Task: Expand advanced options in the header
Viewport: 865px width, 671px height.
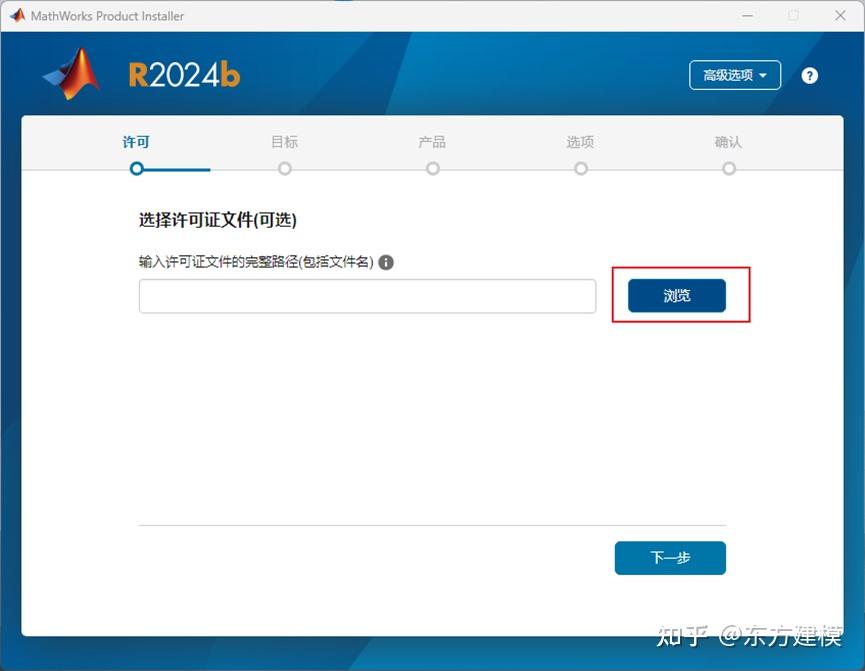Action: [735, 75]
